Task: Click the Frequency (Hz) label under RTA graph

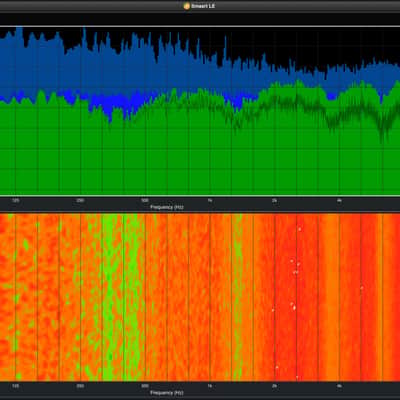Action: click(x=167, y=207)
